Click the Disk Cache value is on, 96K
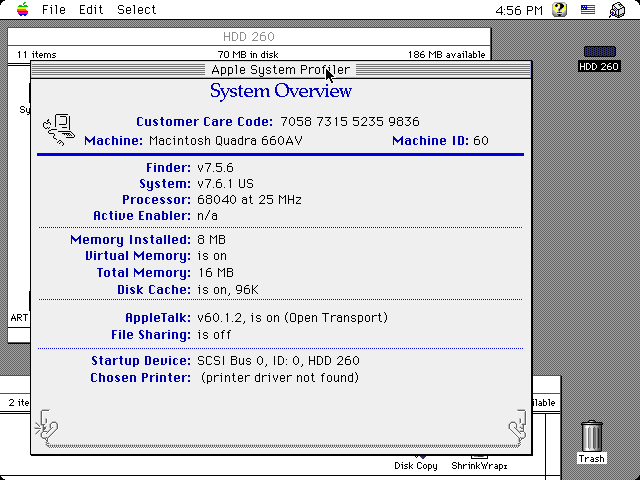 (228, 290)
